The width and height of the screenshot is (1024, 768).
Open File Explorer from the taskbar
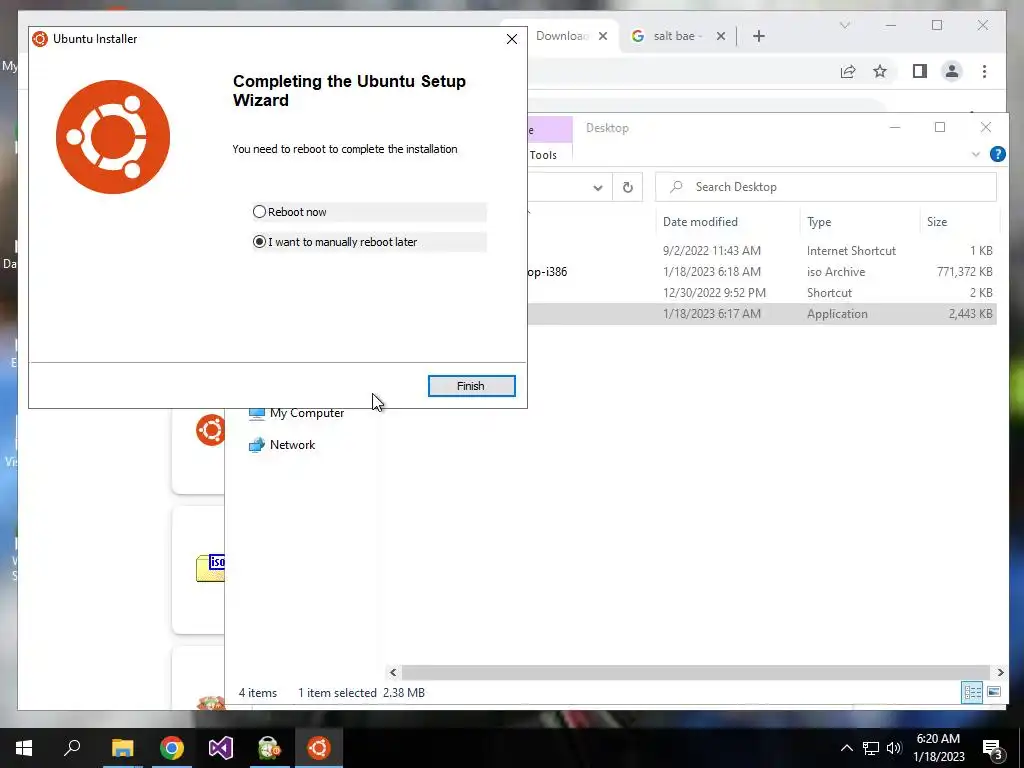point(122,748)
